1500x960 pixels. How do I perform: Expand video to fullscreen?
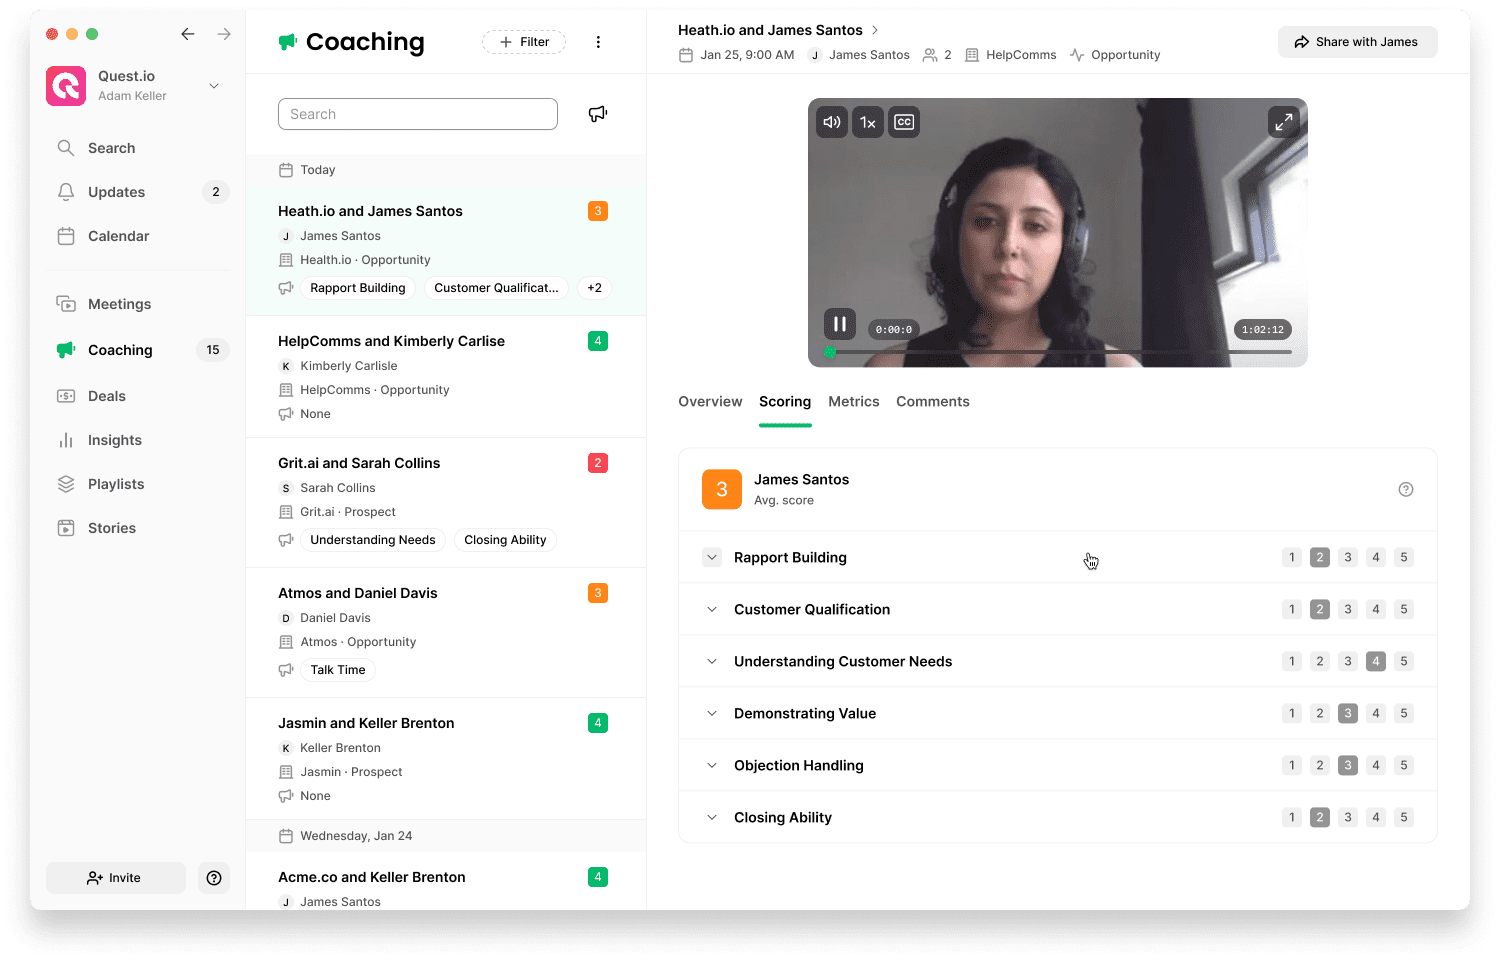[1283, 122]
